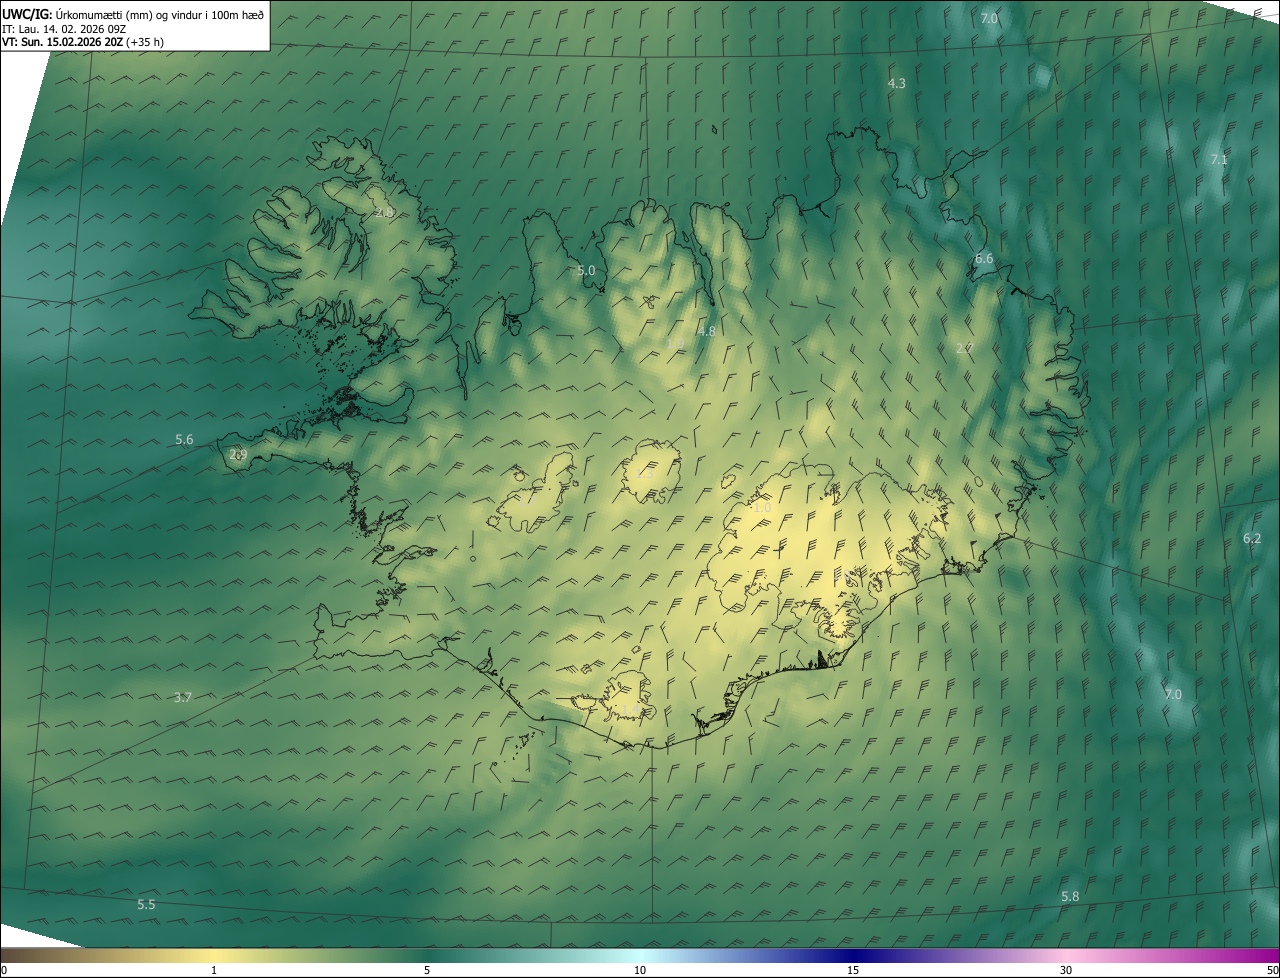This screenshot has height=978, width=1280.
Task: Click the pink colorbar segment above tick 30
Action: [1066, 955]
